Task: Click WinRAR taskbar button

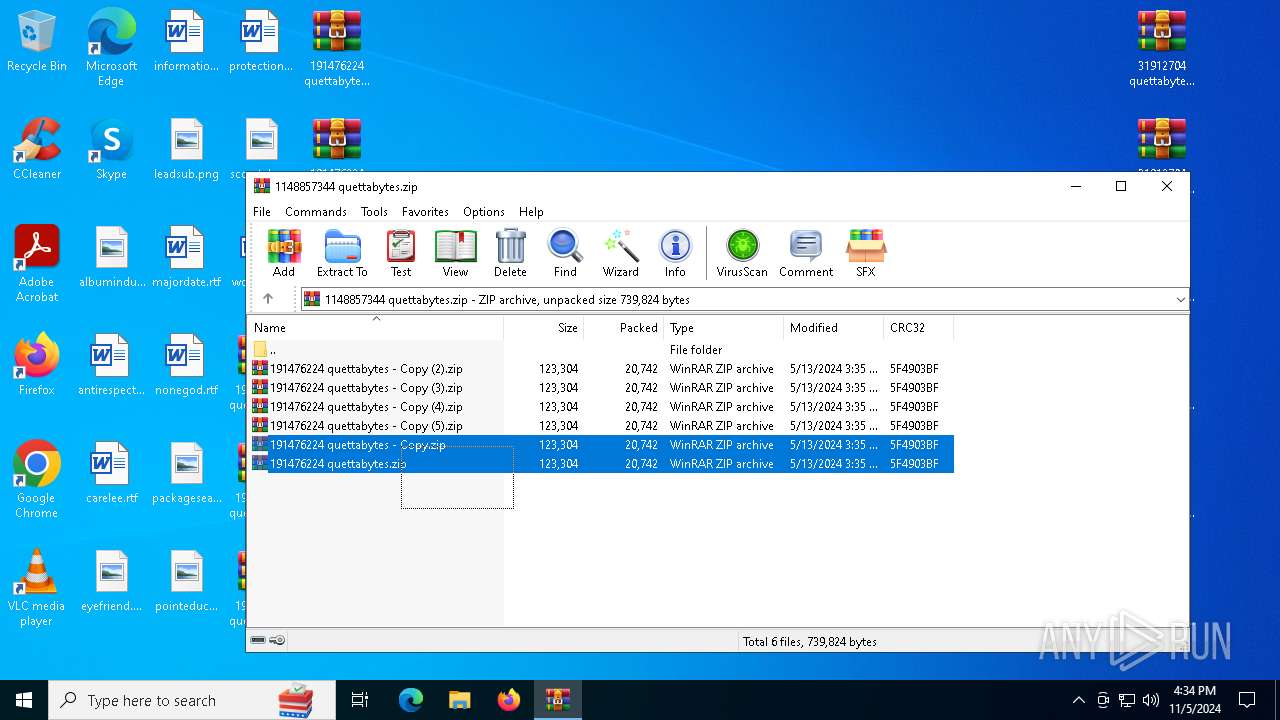Action: [557, 700]
